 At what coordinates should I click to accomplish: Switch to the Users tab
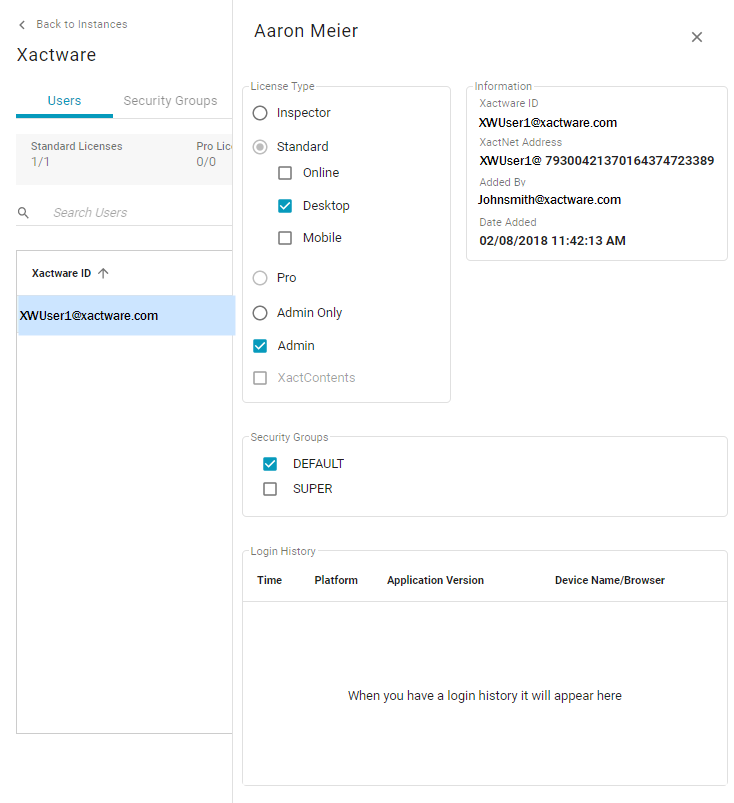point(65,101)
